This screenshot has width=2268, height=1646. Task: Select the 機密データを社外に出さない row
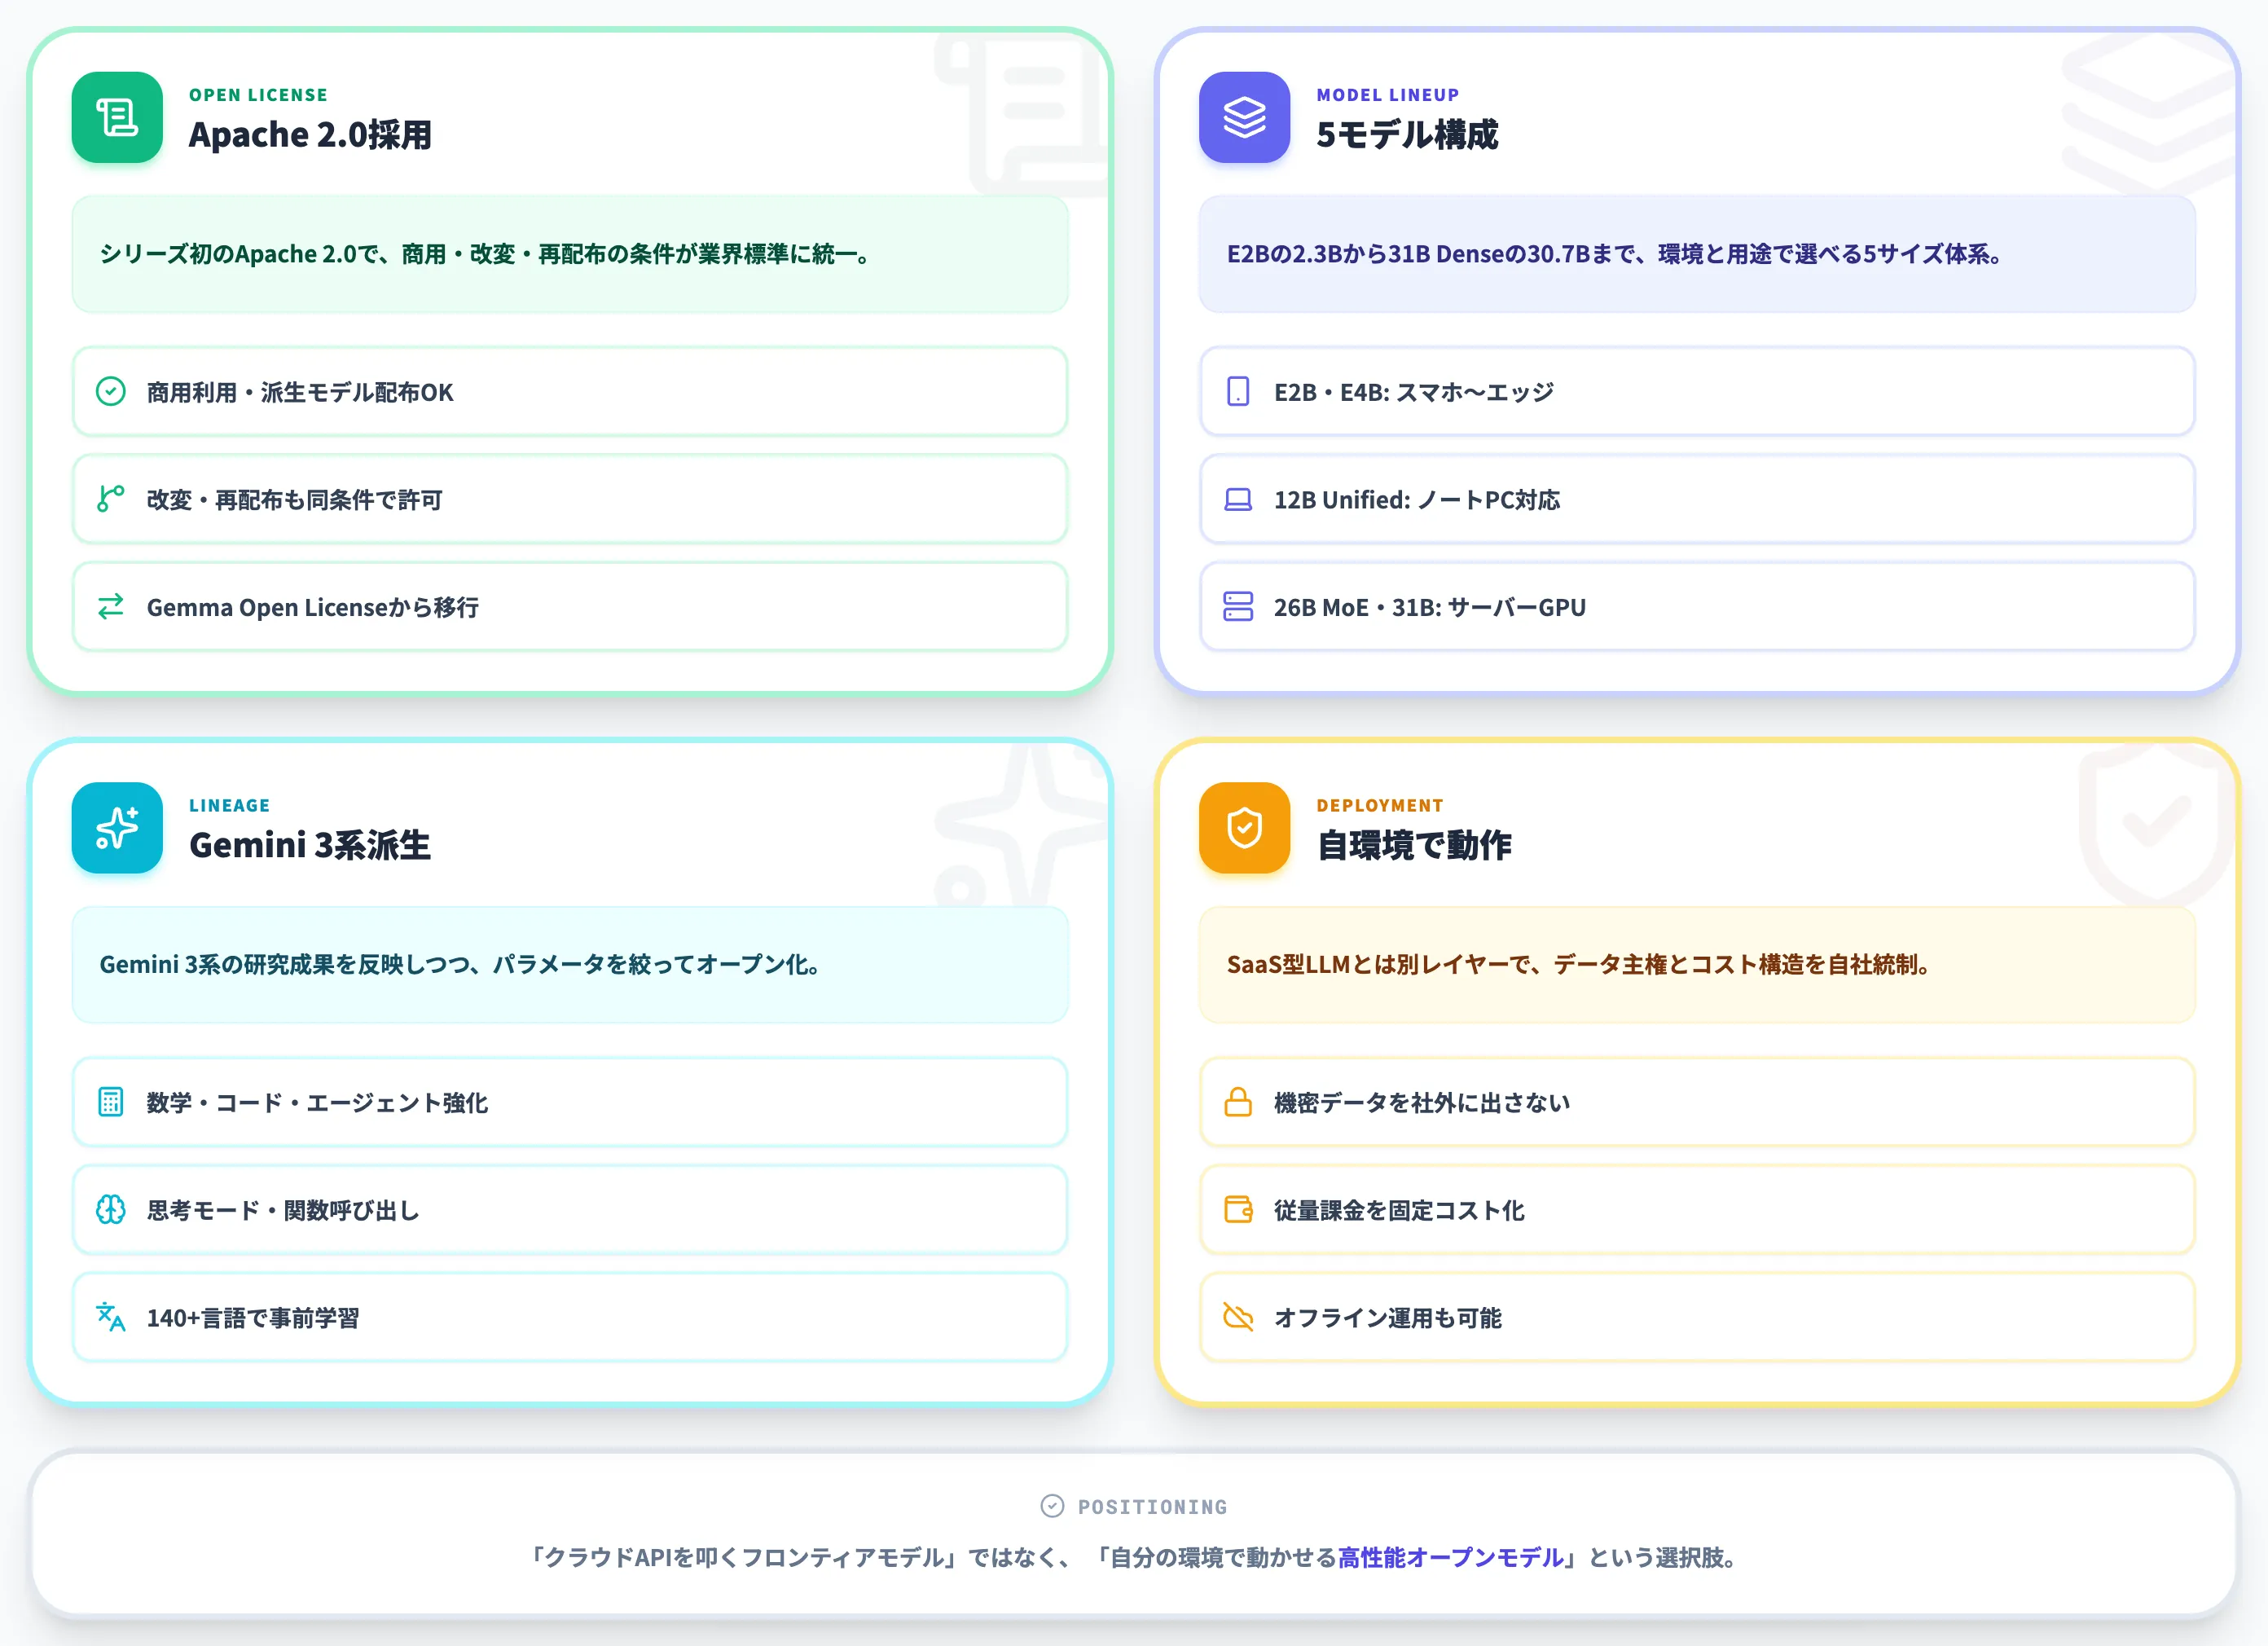(x=1697, y=1102)
